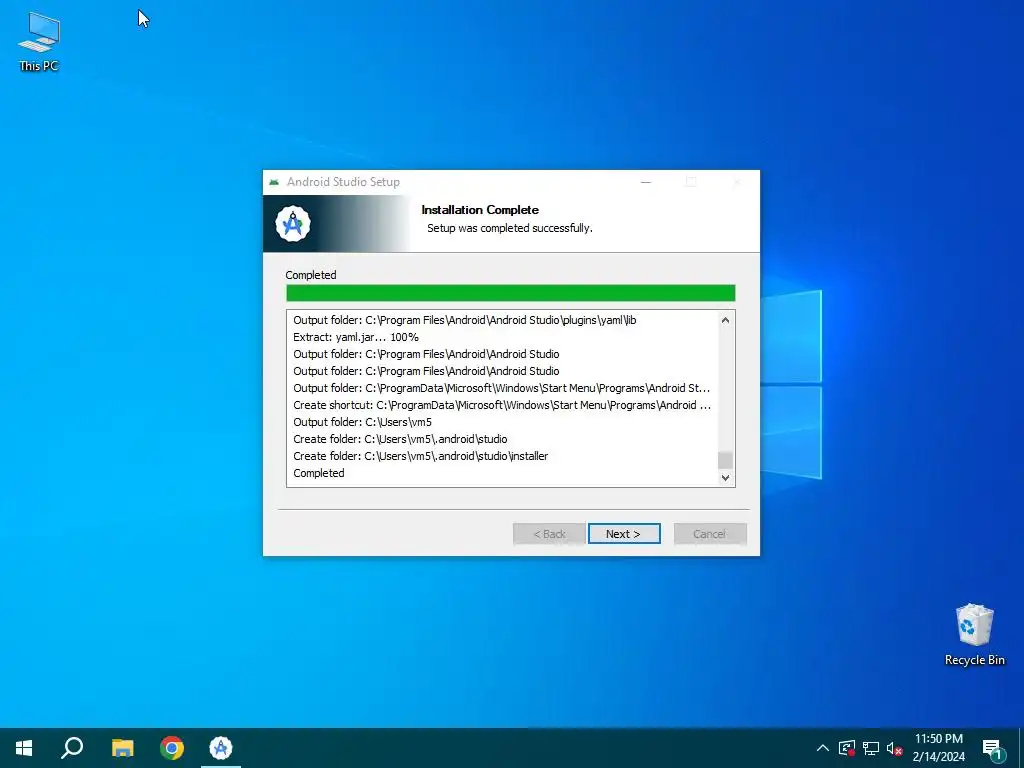Click the log scrollbar thumb
1024x768 pixels.
click(725, 460)
